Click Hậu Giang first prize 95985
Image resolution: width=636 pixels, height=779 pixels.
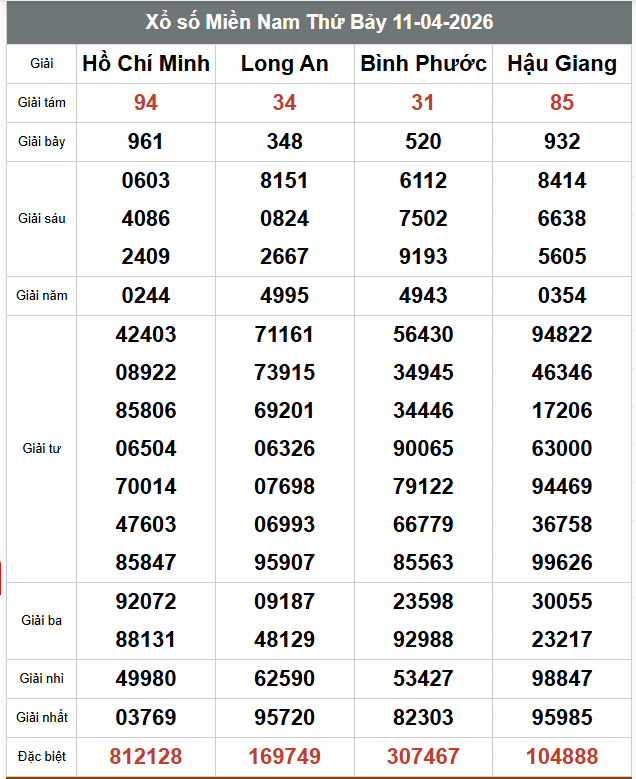(x=562, y=717)
